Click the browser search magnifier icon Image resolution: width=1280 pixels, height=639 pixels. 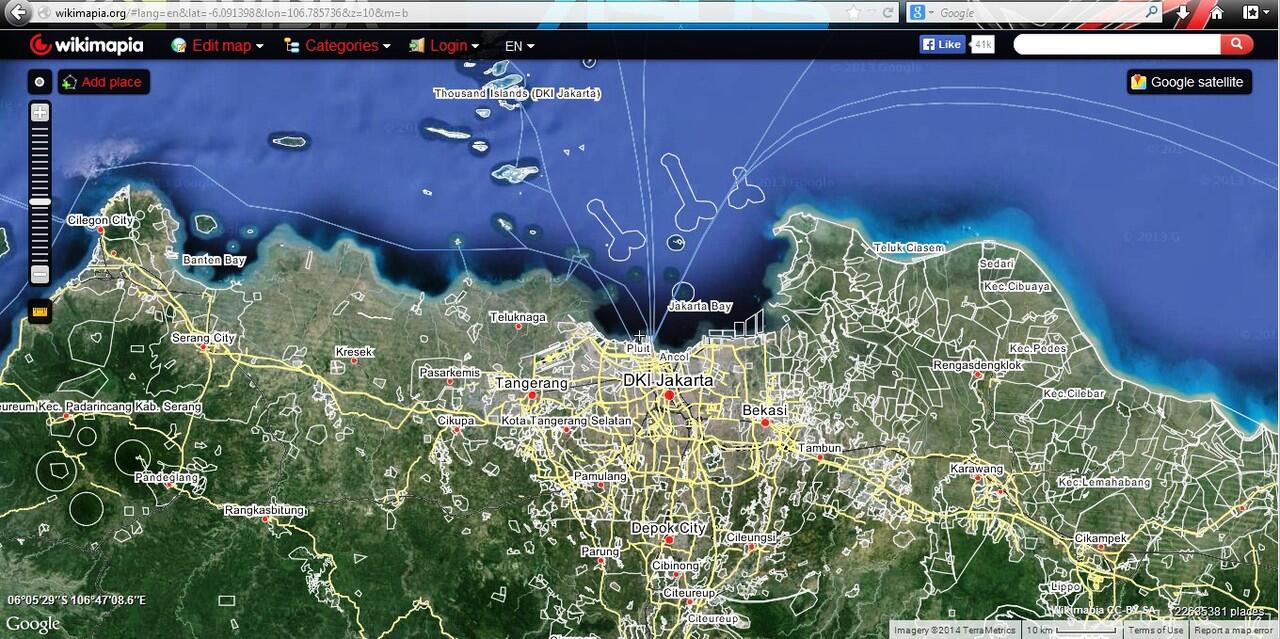(x=1152, y=13)
